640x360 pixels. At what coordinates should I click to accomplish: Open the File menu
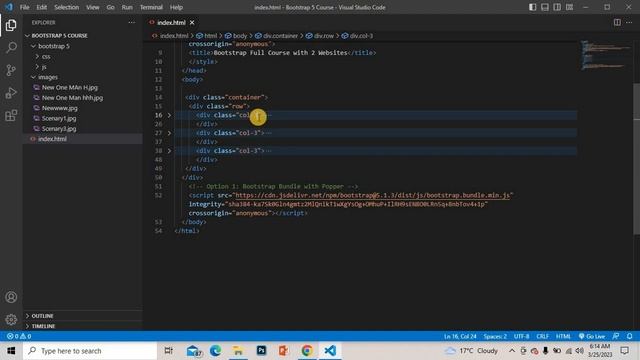[24, 7]
